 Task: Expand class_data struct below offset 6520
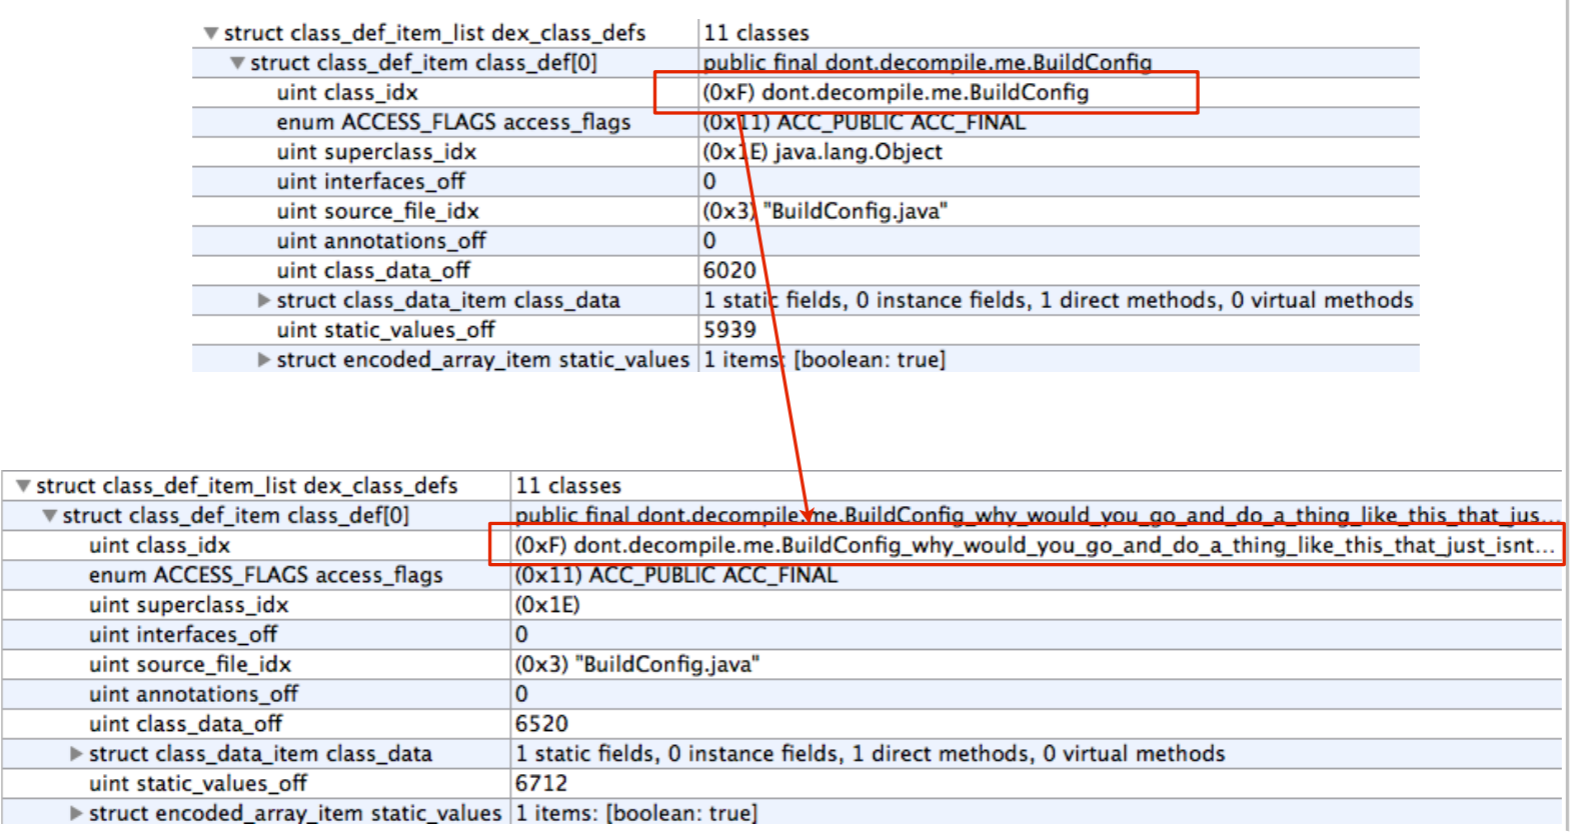(x=76, y=754)
